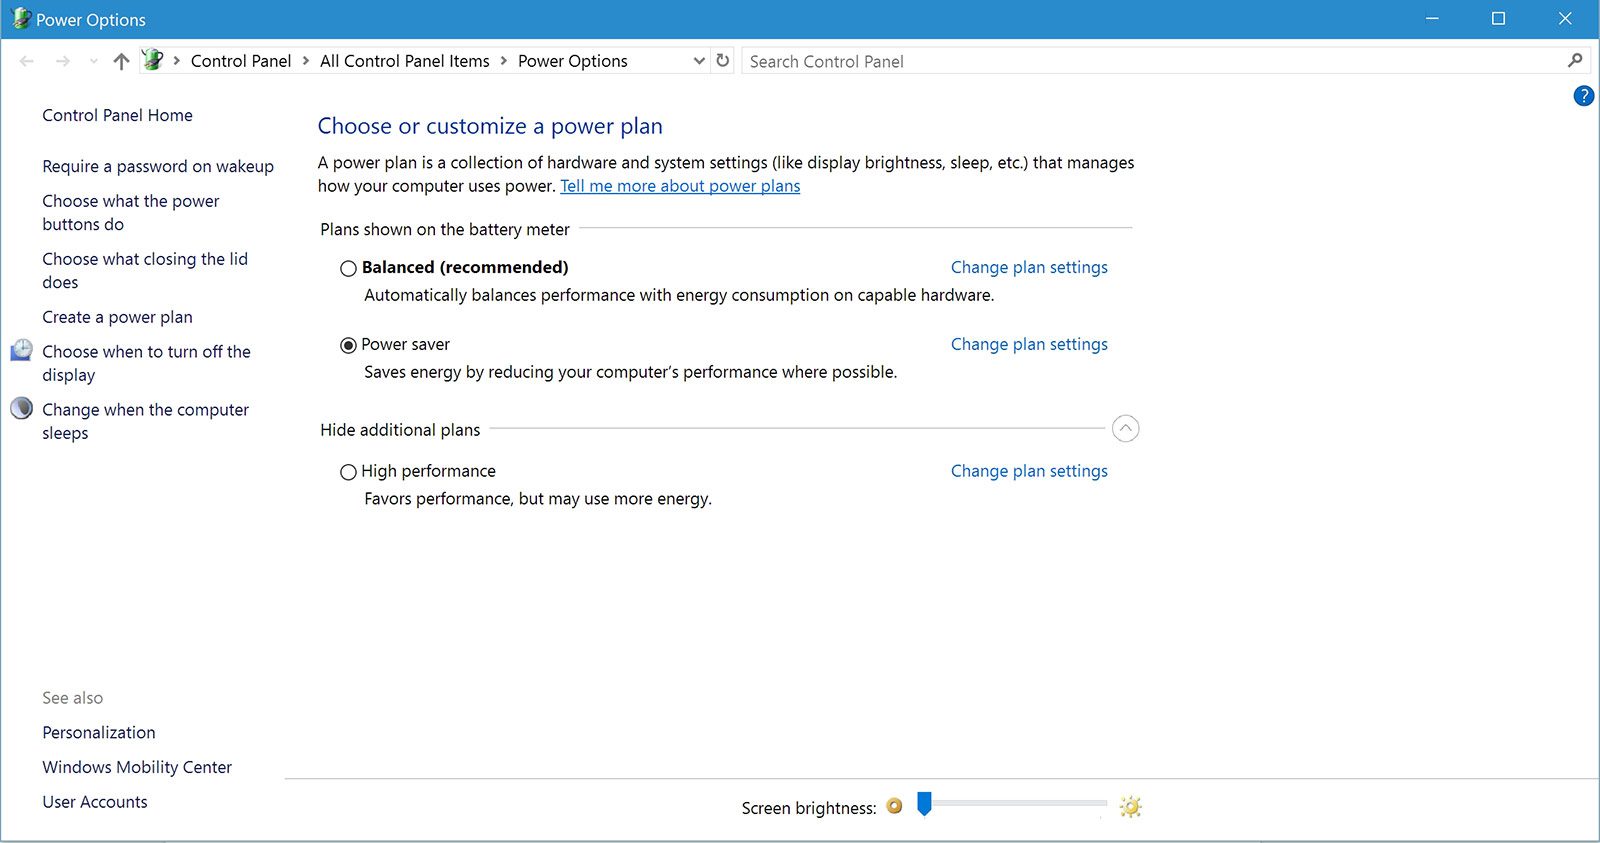1600x843 pixels.
Task: Change plan settings for High performance
Action: [1029, 471]
